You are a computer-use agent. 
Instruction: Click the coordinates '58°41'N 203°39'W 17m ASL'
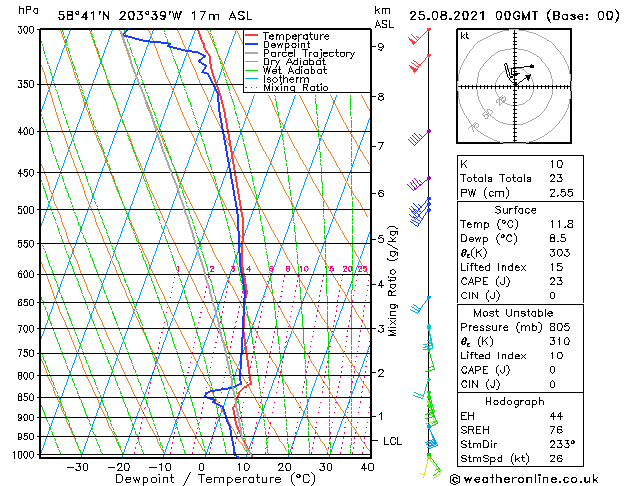point(155,16)
